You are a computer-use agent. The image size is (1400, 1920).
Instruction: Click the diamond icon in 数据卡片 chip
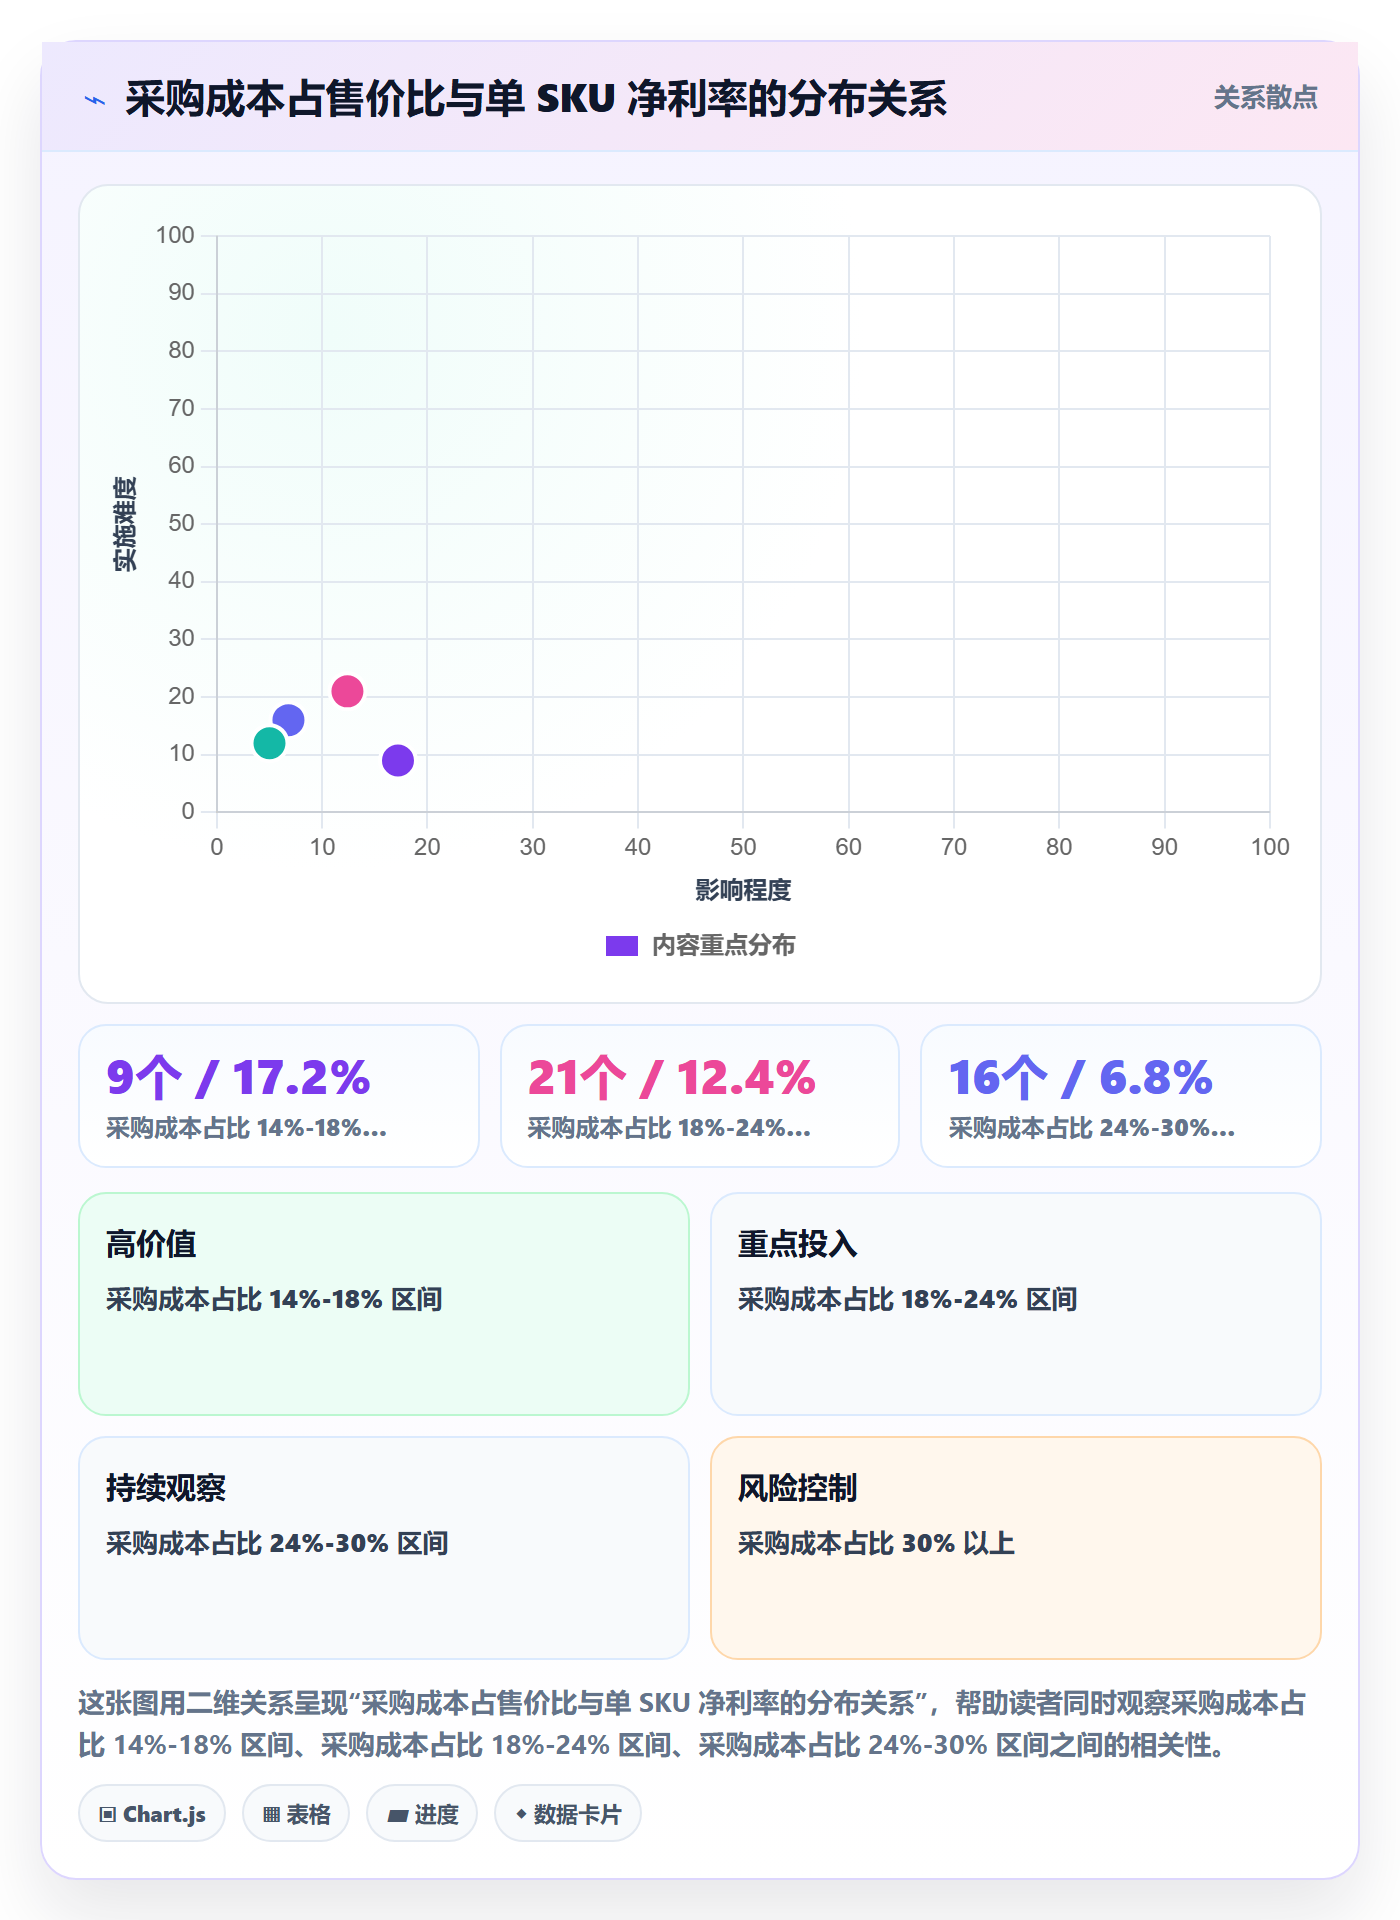pyautogui.click(x=521, y=1814)
